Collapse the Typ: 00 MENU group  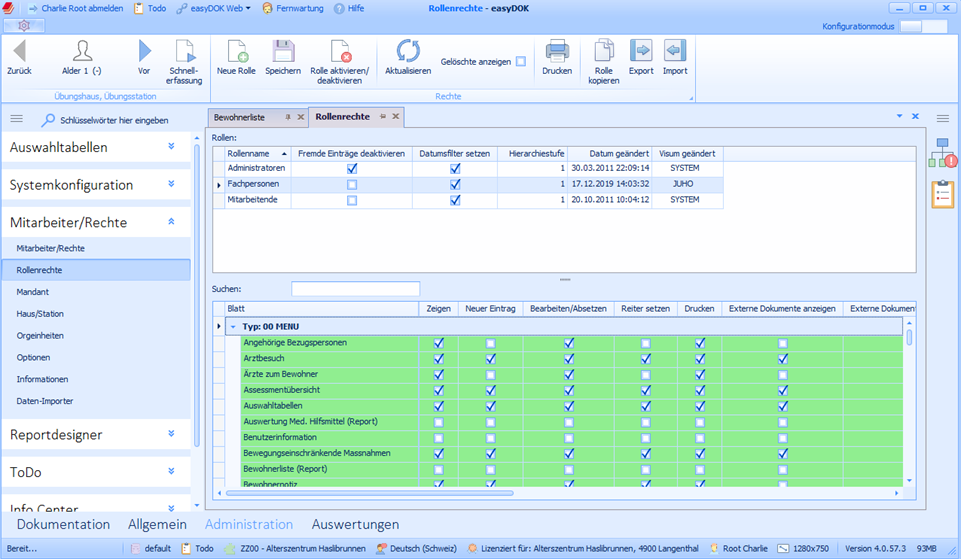coord(233,326)
